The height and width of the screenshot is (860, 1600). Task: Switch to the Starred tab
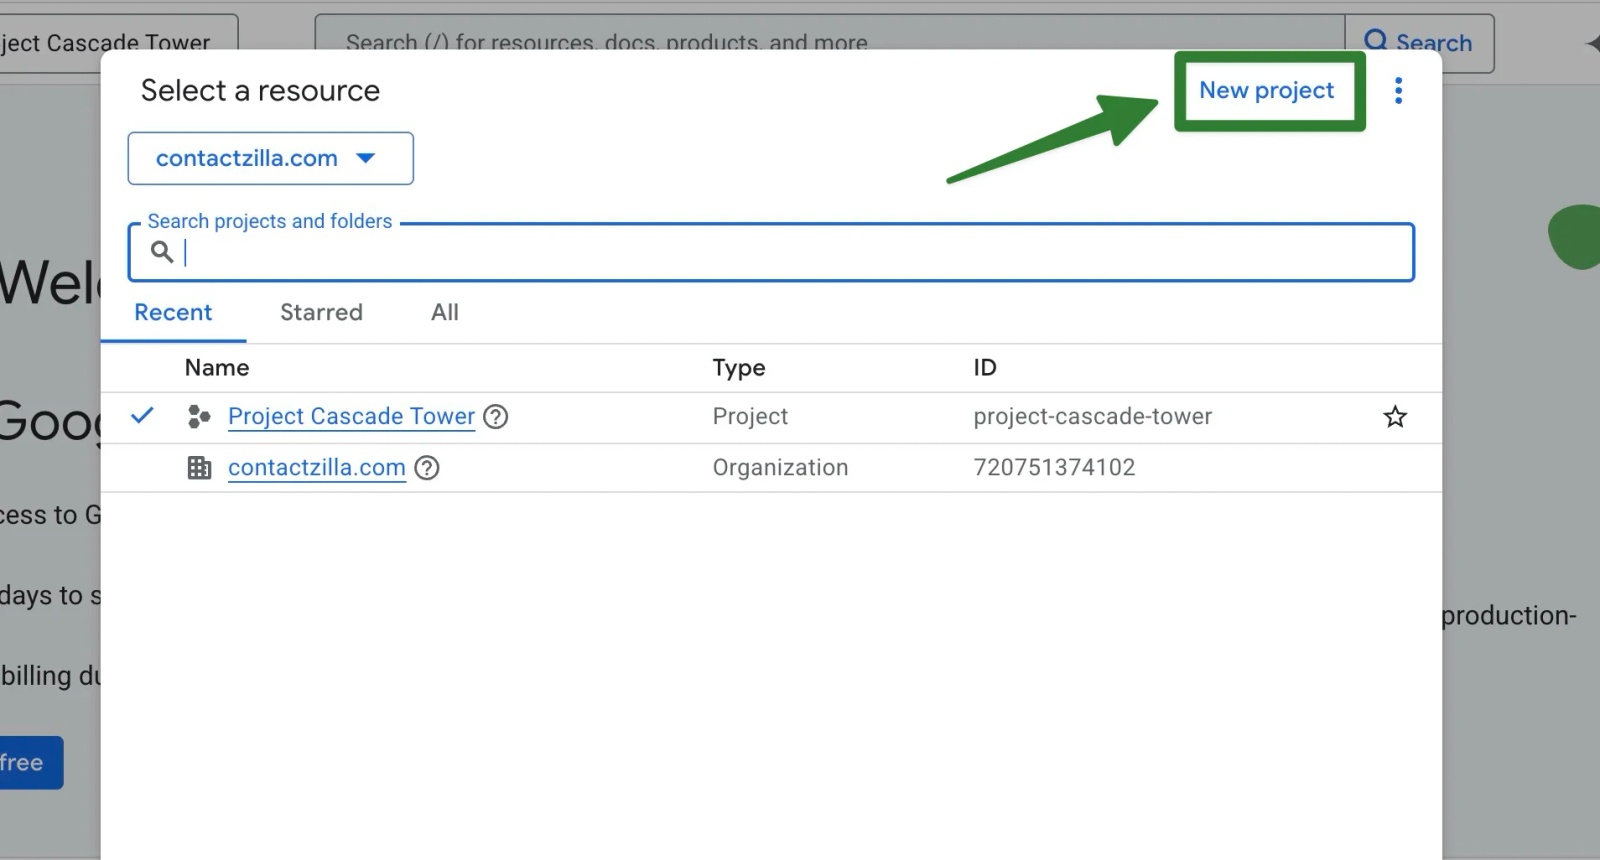pos(321,313)
